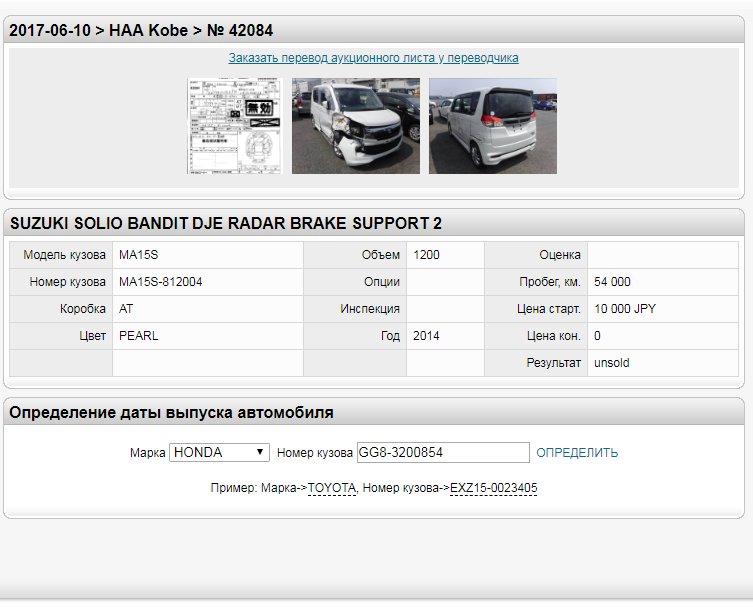Click the year value 2014
Image resolution: width=753 pixels, height=612 pixels.
[426, 336]
